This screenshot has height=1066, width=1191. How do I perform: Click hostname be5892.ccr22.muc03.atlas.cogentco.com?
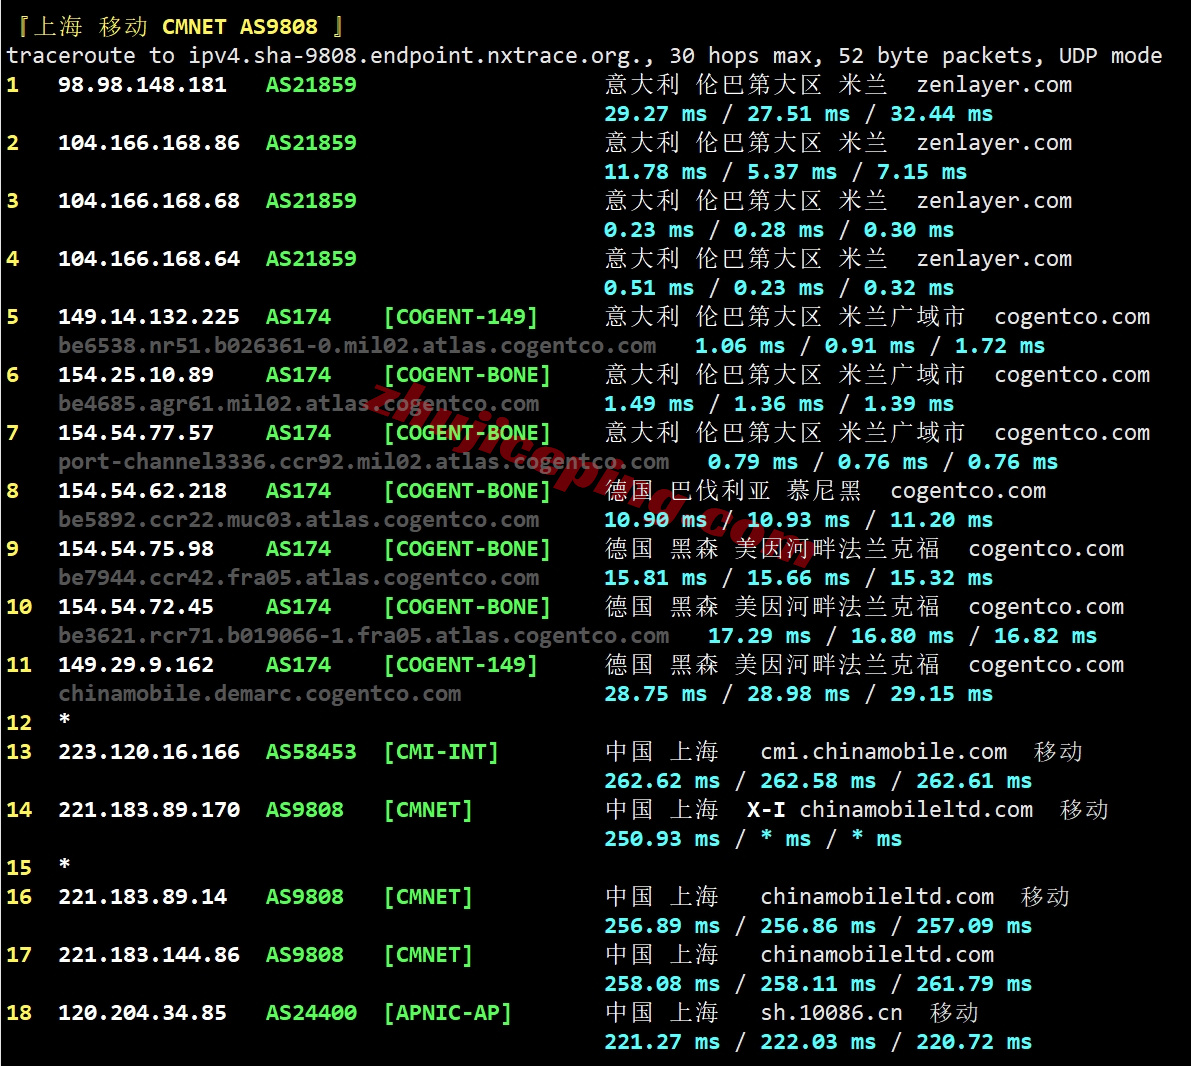pos(299,520)
